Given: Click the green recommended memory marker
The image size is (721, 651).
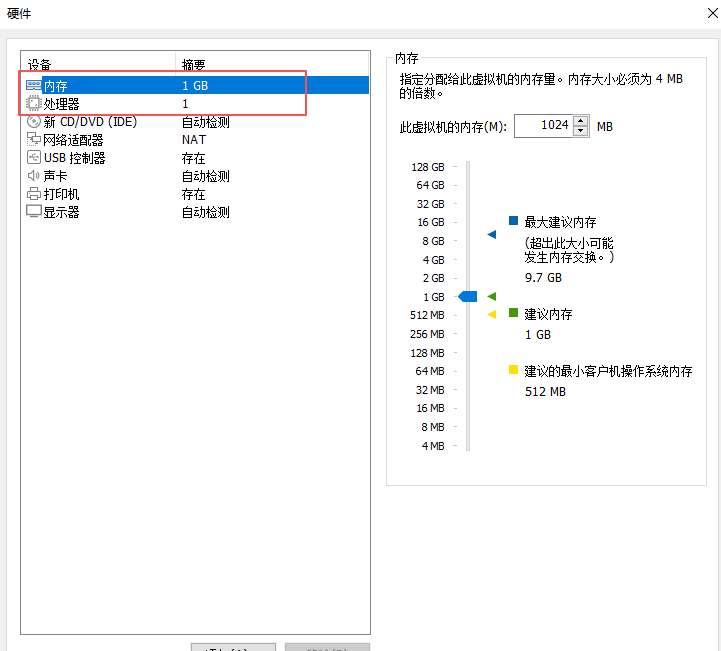Looking at the screenshot, I should coord(491,297).
